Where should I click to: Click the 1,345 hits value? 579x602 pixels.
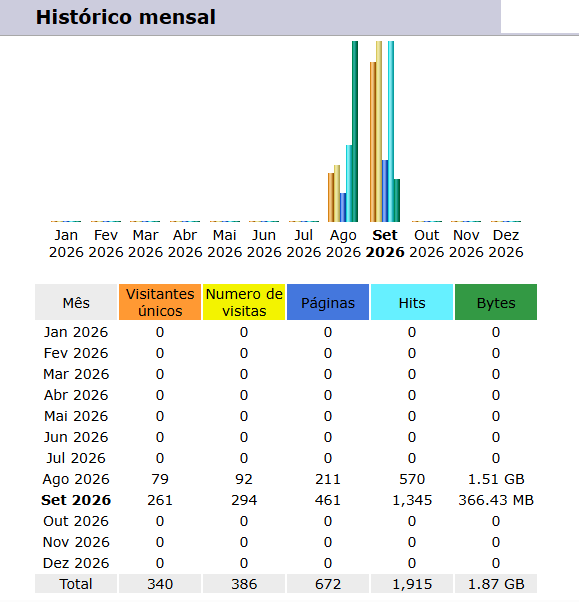tap(412, 500)
